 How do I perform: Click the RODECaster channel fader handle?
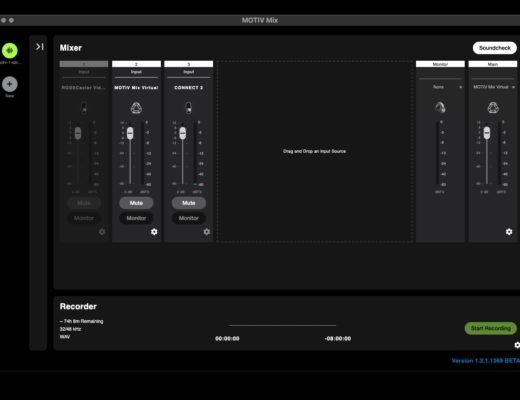pos(78,133)
